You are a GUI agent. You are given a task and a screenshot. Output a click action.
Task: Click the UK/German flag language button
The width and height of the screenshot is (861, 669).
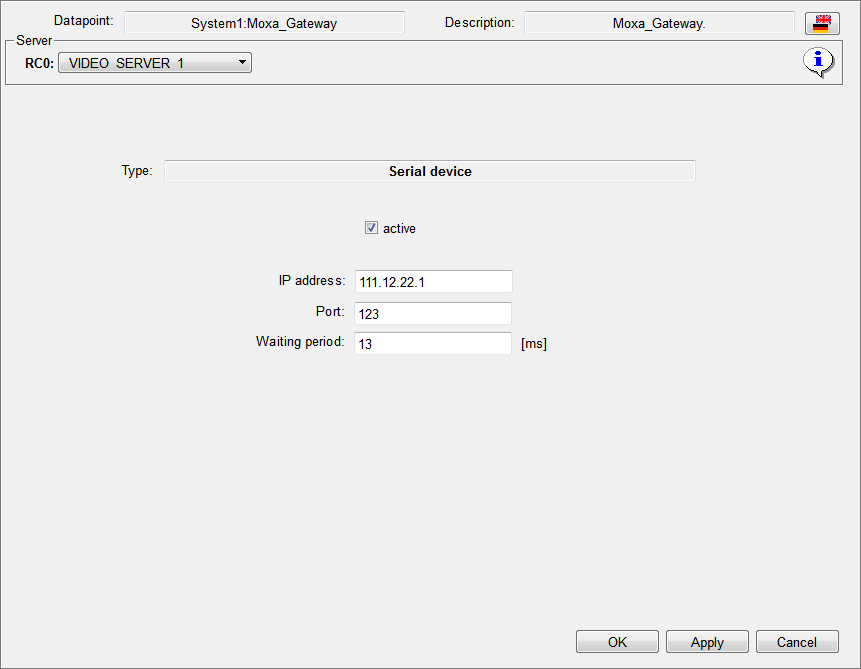pyautogui.click(x=821, y=23)
